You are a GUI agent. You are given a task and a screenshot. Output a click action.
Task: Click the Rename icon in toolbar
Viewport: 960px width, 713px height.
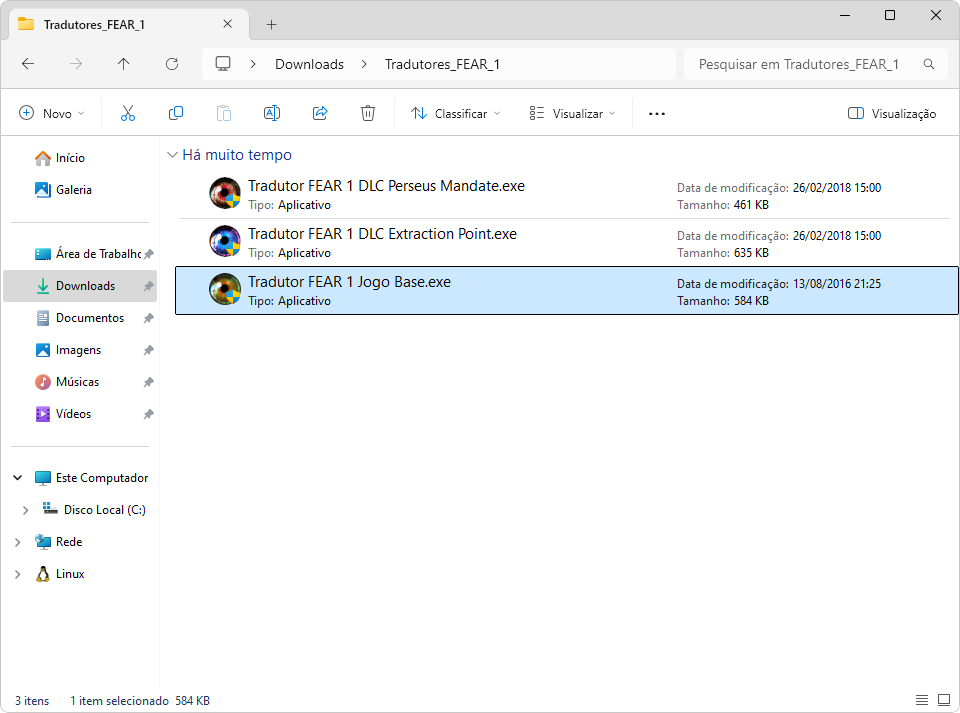(271, 114)
